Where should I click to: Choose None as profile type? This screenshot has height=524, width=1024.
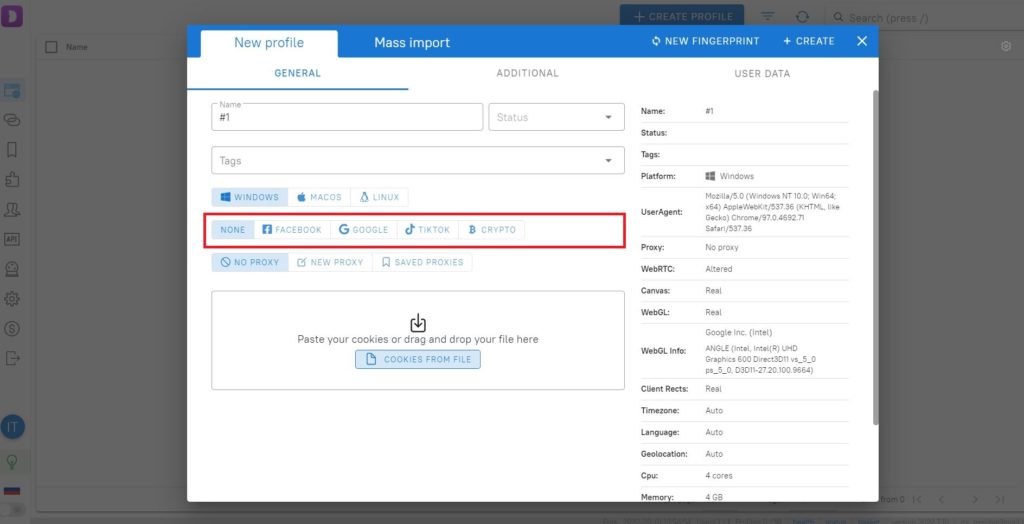[232, 230]
